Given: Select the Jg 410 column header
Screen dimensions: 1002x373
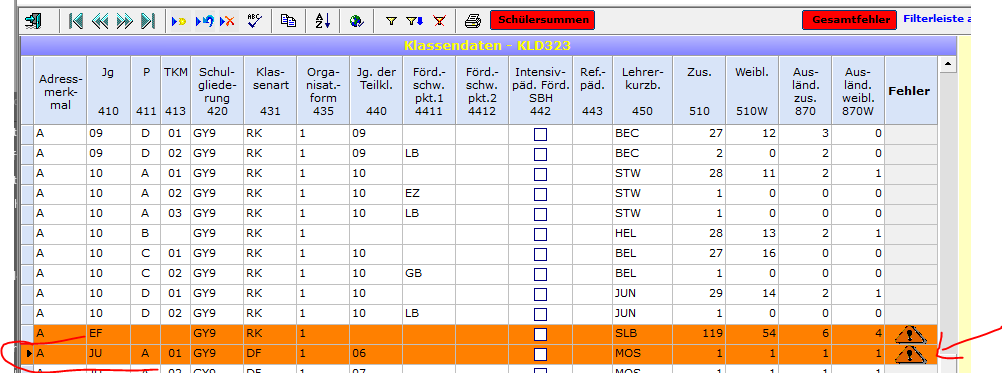Looking at the screenshot, I should pos(109,91).
